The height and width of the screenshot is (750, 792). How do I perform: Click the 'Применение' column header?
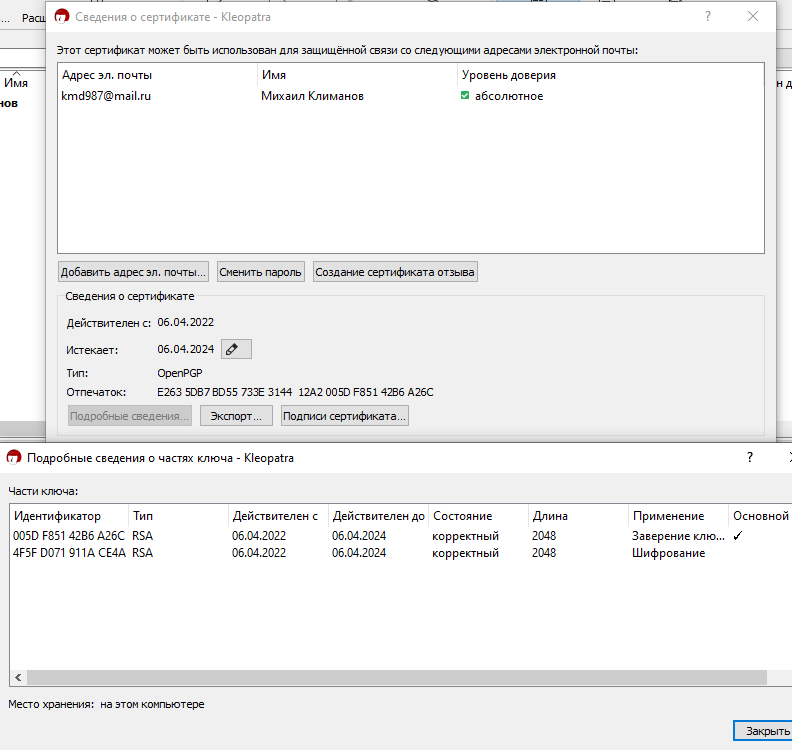678,516
